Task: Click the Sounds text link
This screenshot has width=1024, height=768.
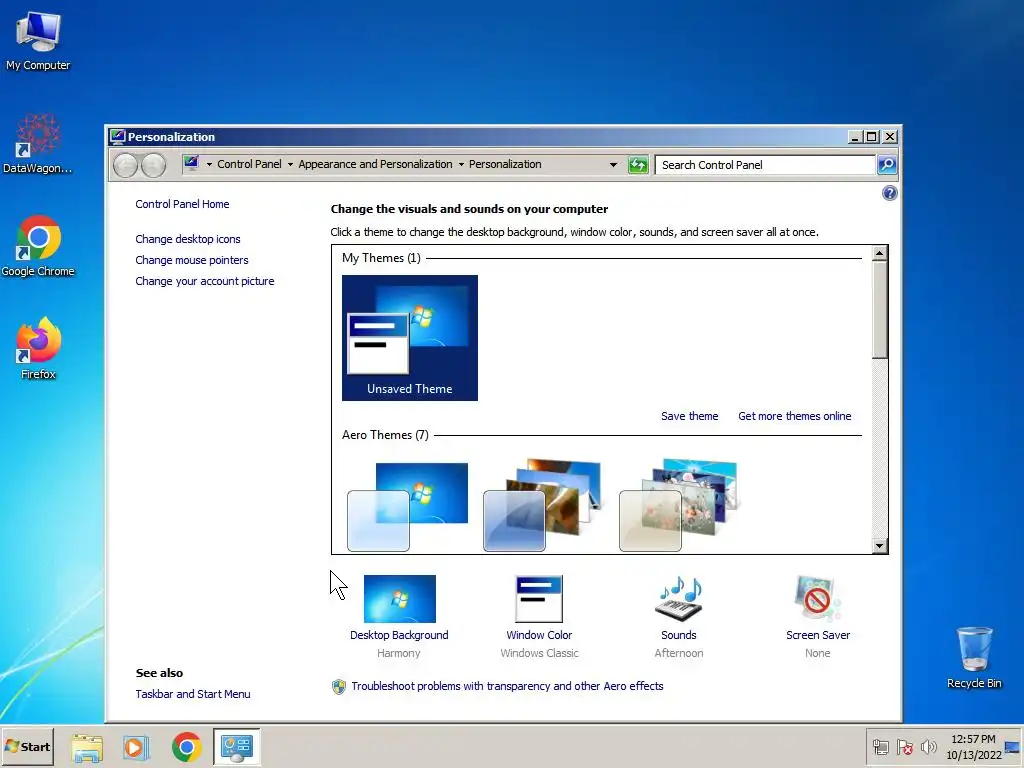Action: click(679, 635)
